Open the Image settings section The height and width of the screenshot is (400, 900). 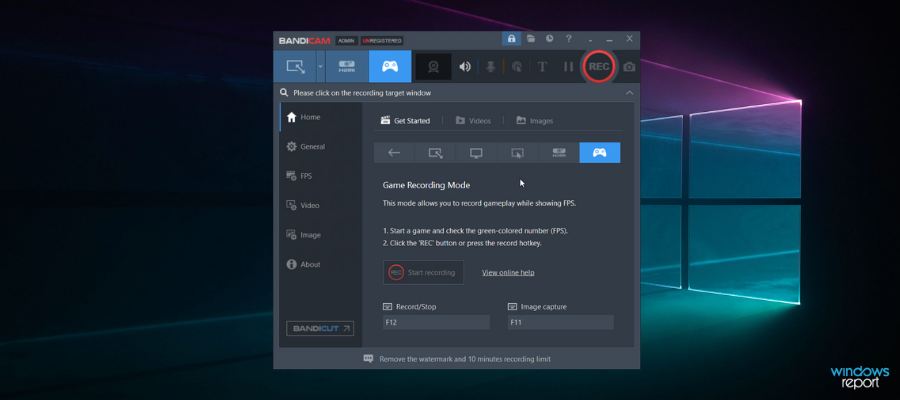(320, 235)
